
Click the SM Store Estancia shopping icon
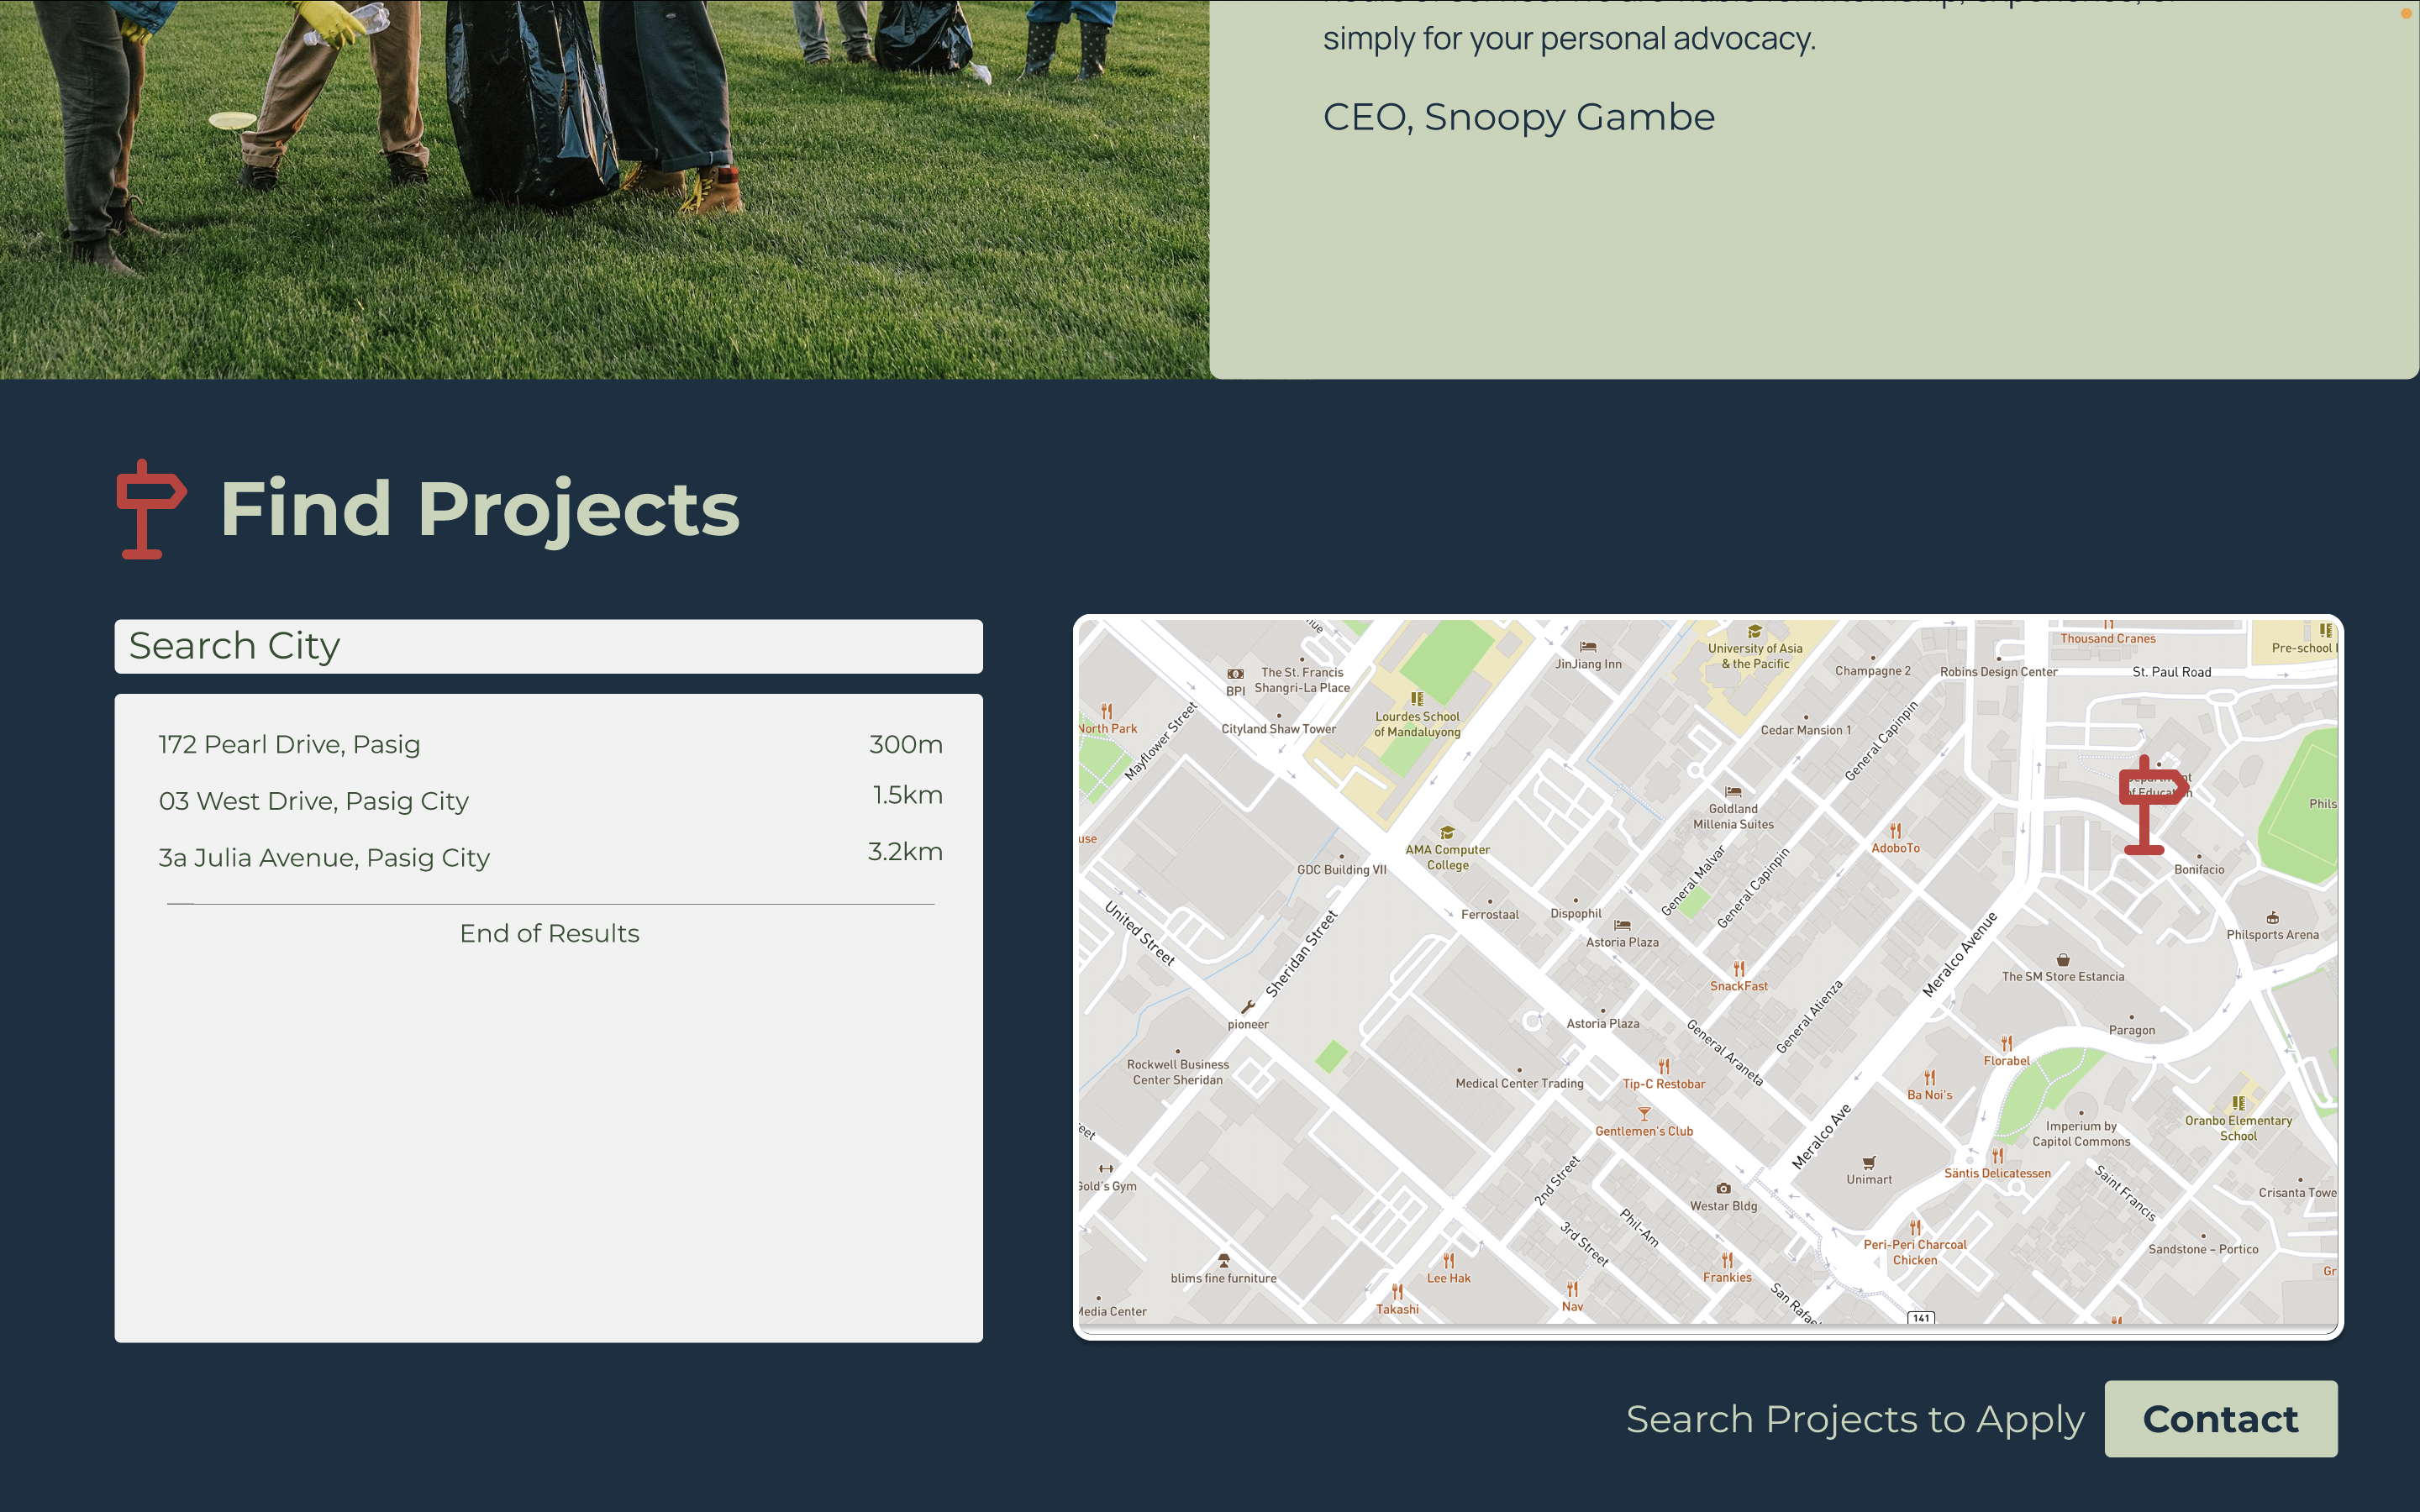point(2062,959)
